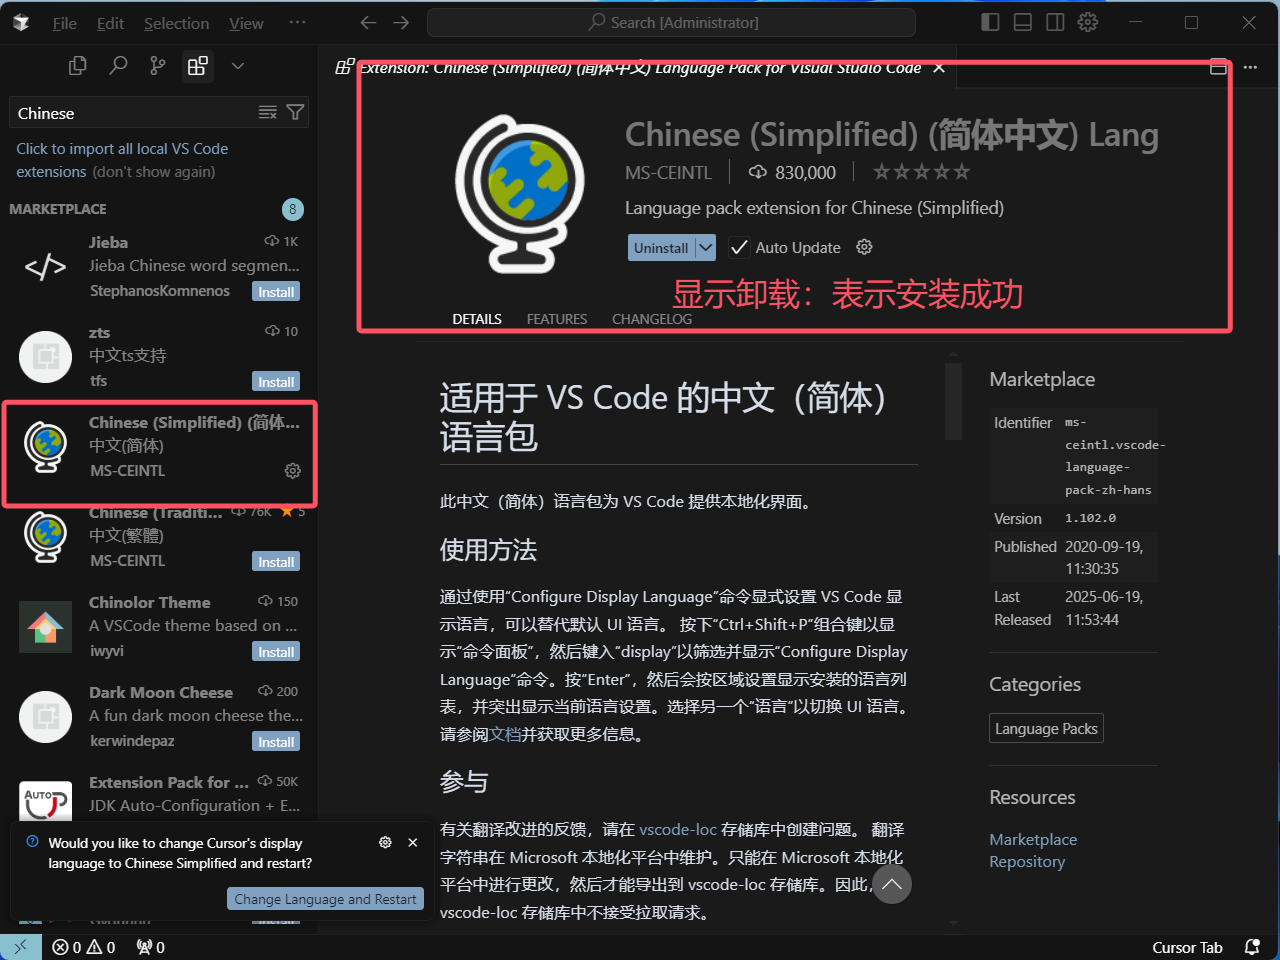Install the zts extension

click(276, 382)
